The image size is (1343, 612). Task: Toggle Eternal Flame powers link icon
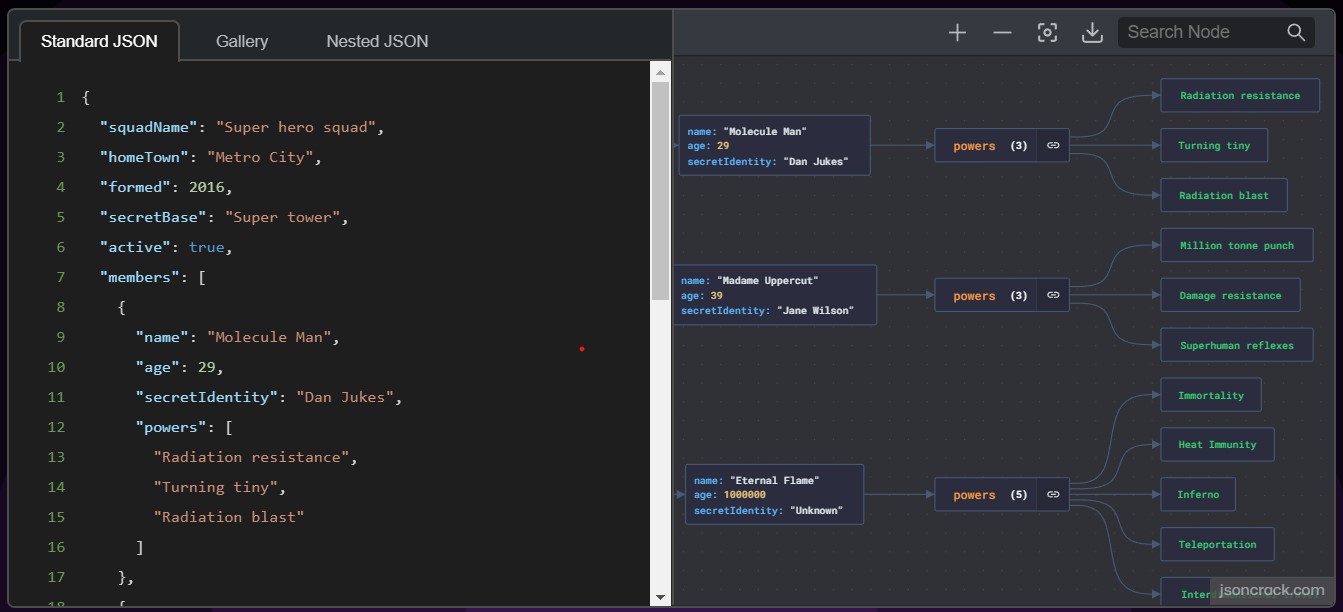pos(1053,494)
